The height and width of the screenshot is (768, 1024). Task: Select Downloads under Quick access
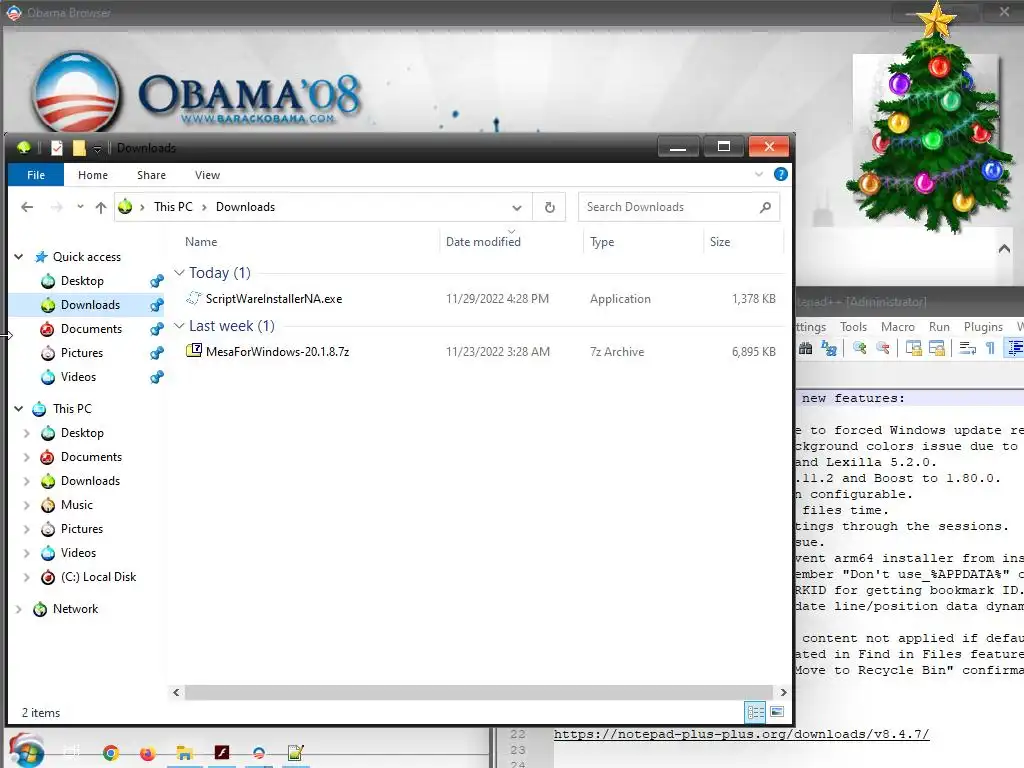pyautogui.click(x=90, y=305)
